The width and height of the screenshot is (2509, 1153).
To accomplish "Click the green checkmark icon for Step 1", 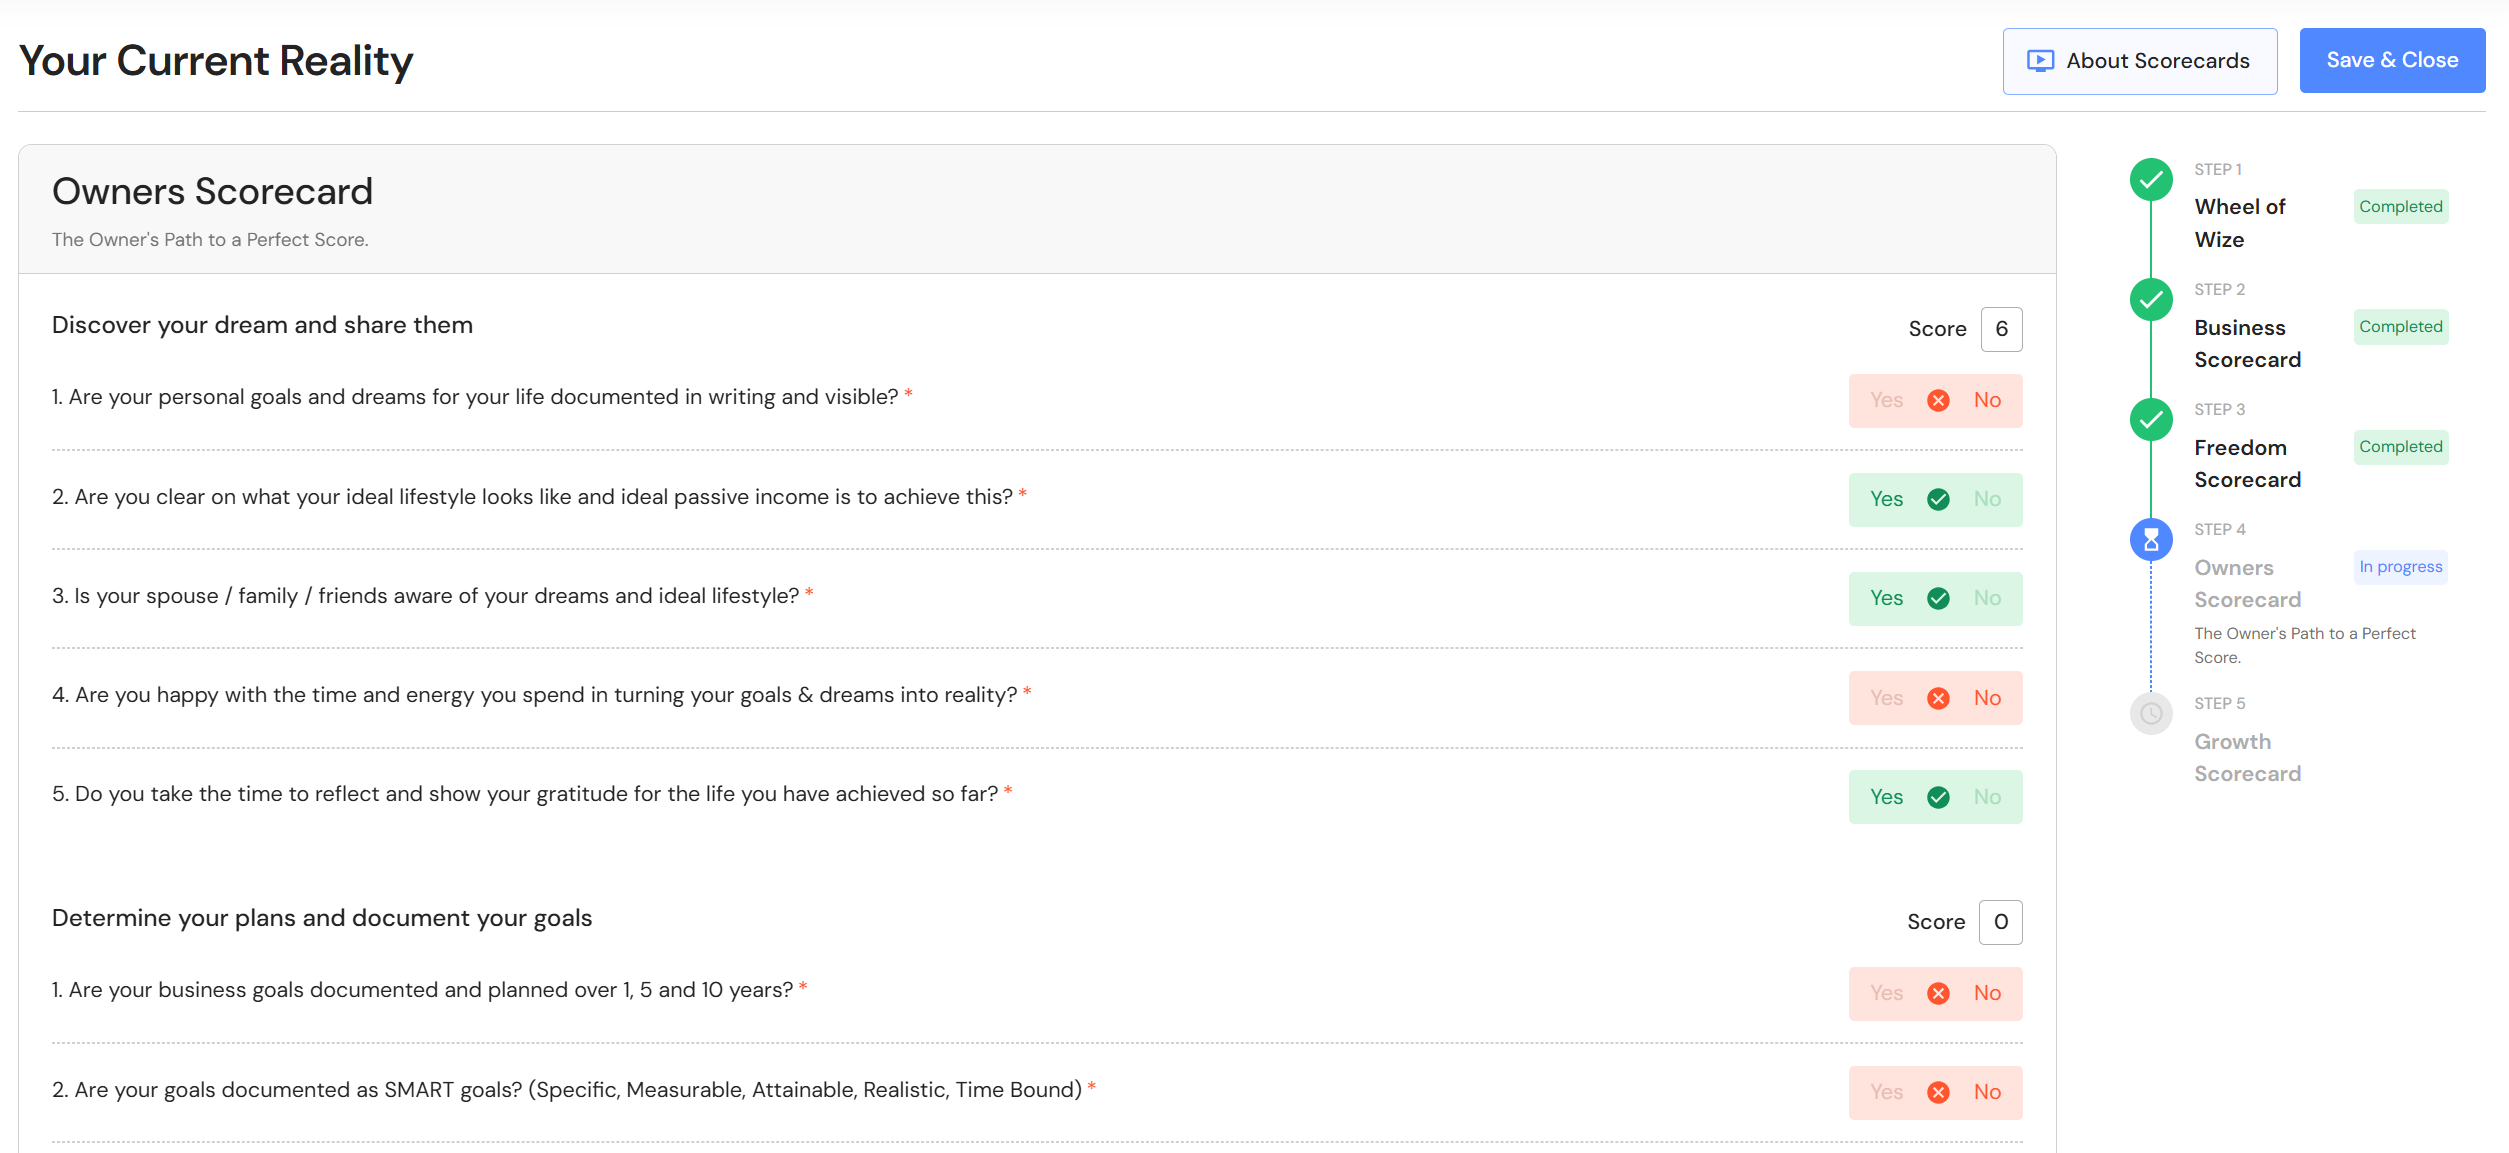I will [2150, 180].
